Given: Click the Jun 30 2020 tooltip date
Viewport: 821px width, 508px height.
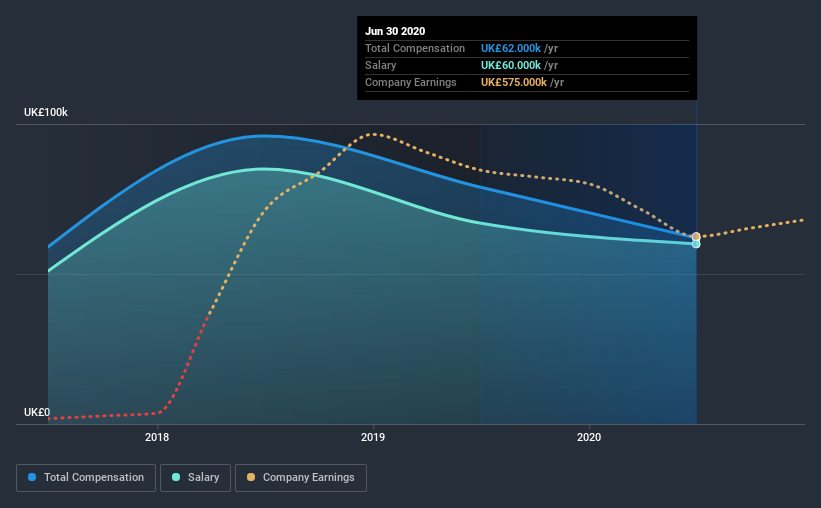Looking at the screenshot, I should pos(395,31).
